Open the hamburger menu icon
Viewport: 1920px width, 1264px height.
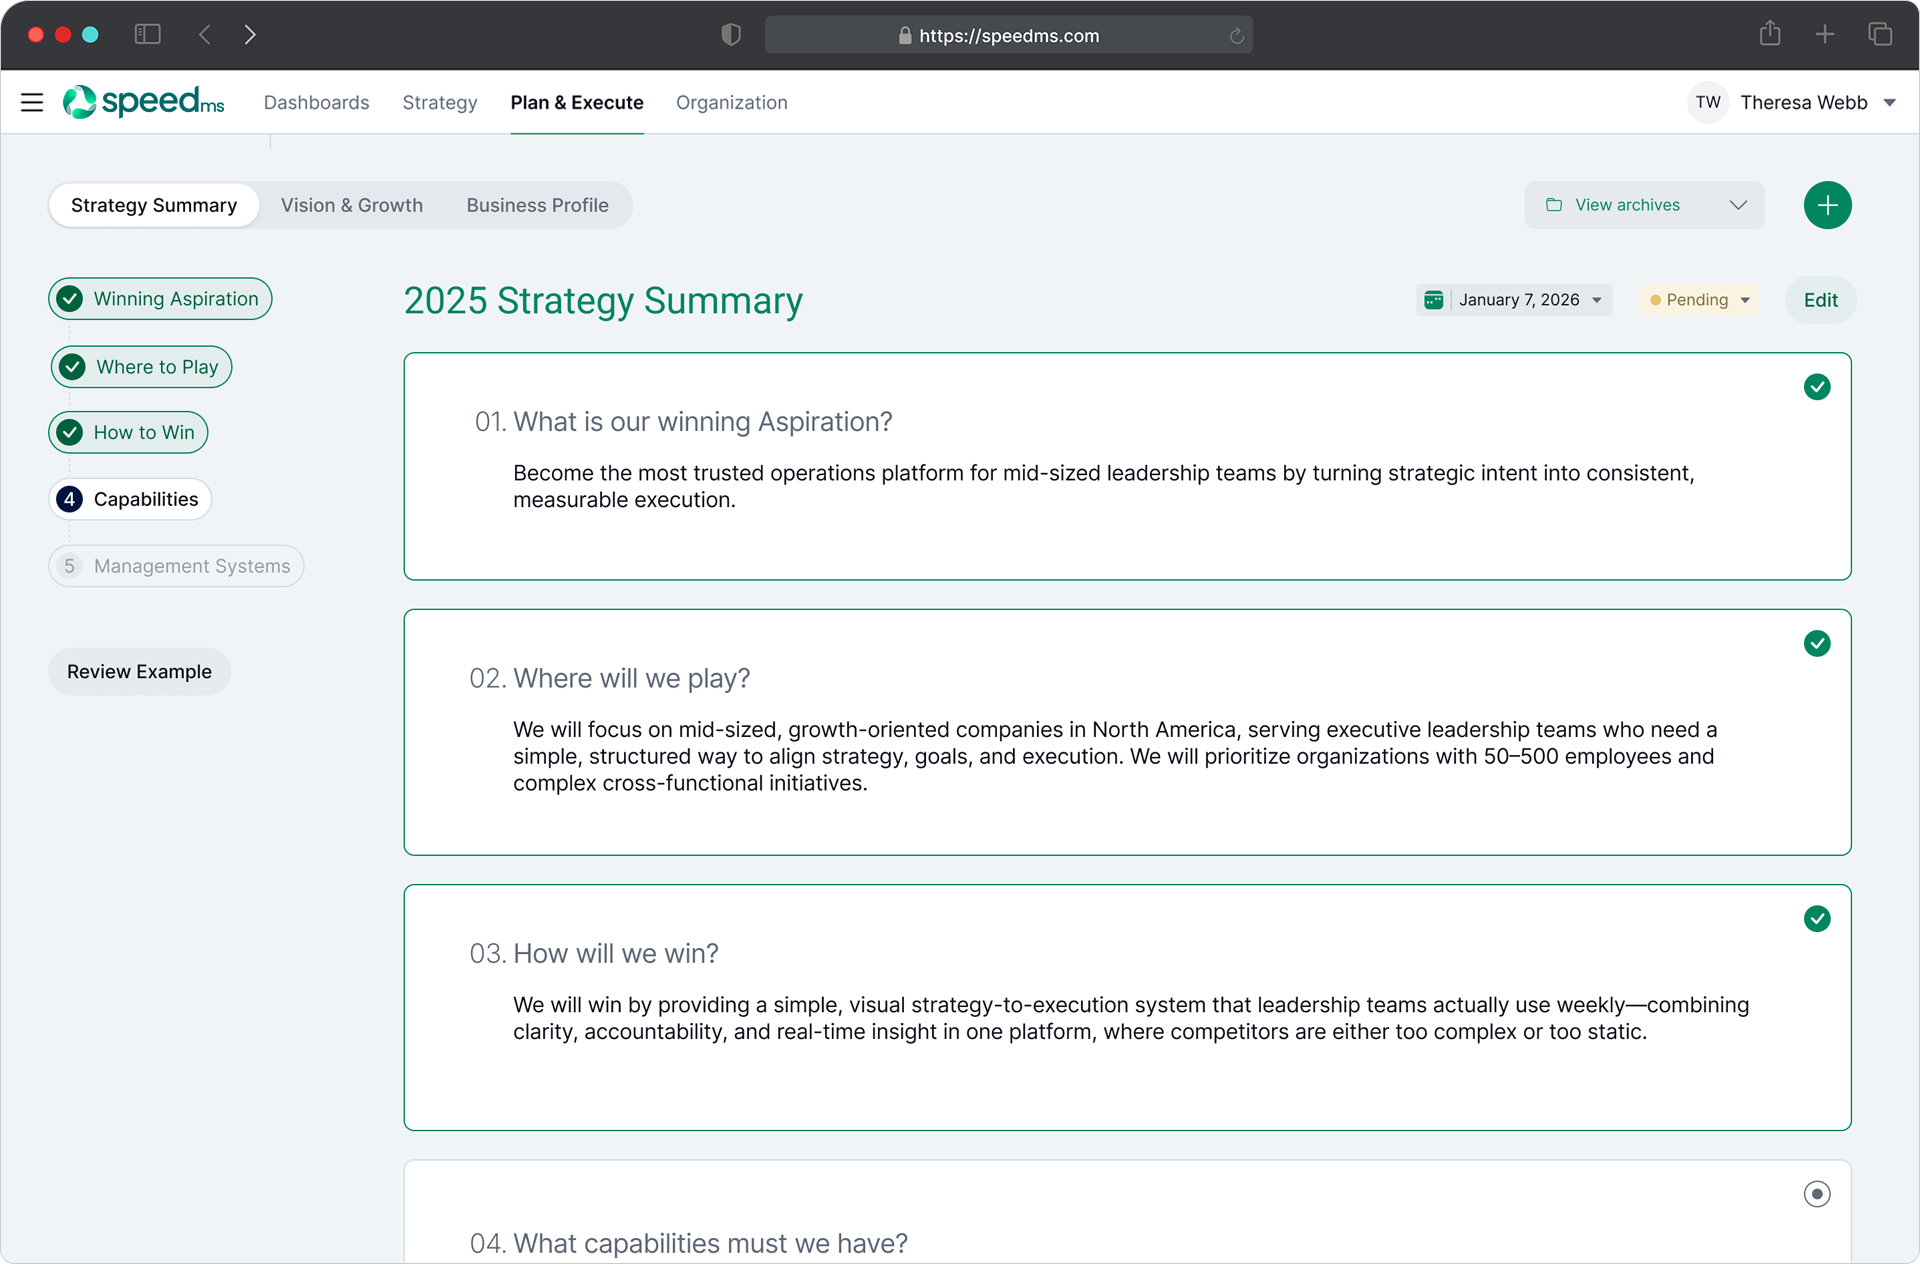click(x=32, y=102)
